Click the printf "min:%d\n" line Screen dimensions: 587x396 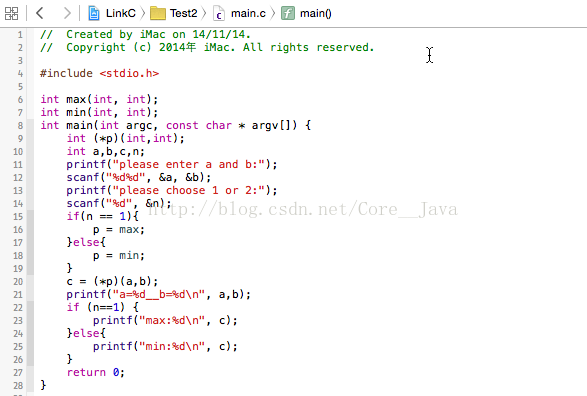(165, 347)
